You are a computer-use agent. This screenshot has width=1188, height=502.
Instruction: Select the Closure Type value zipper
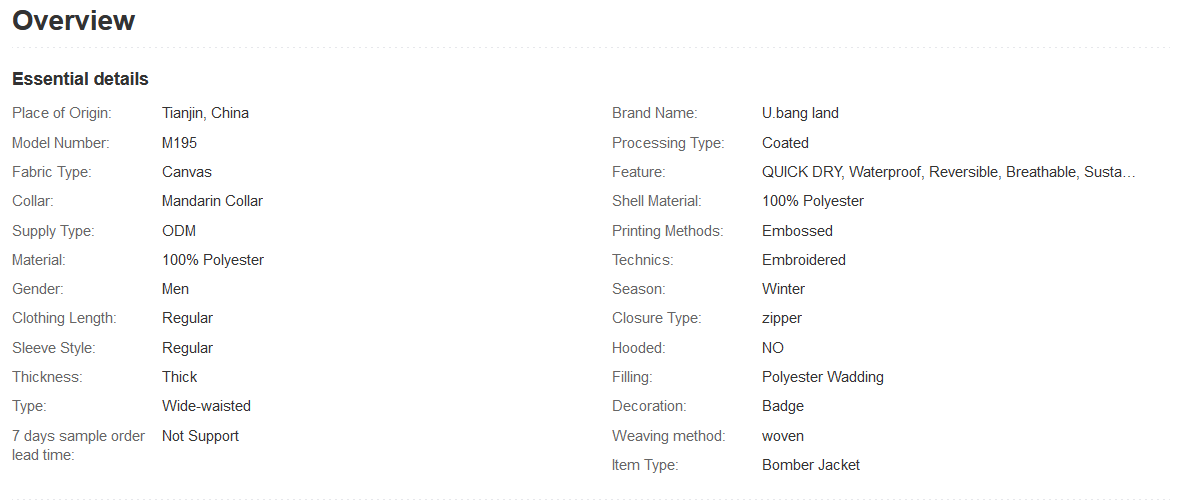781,318
